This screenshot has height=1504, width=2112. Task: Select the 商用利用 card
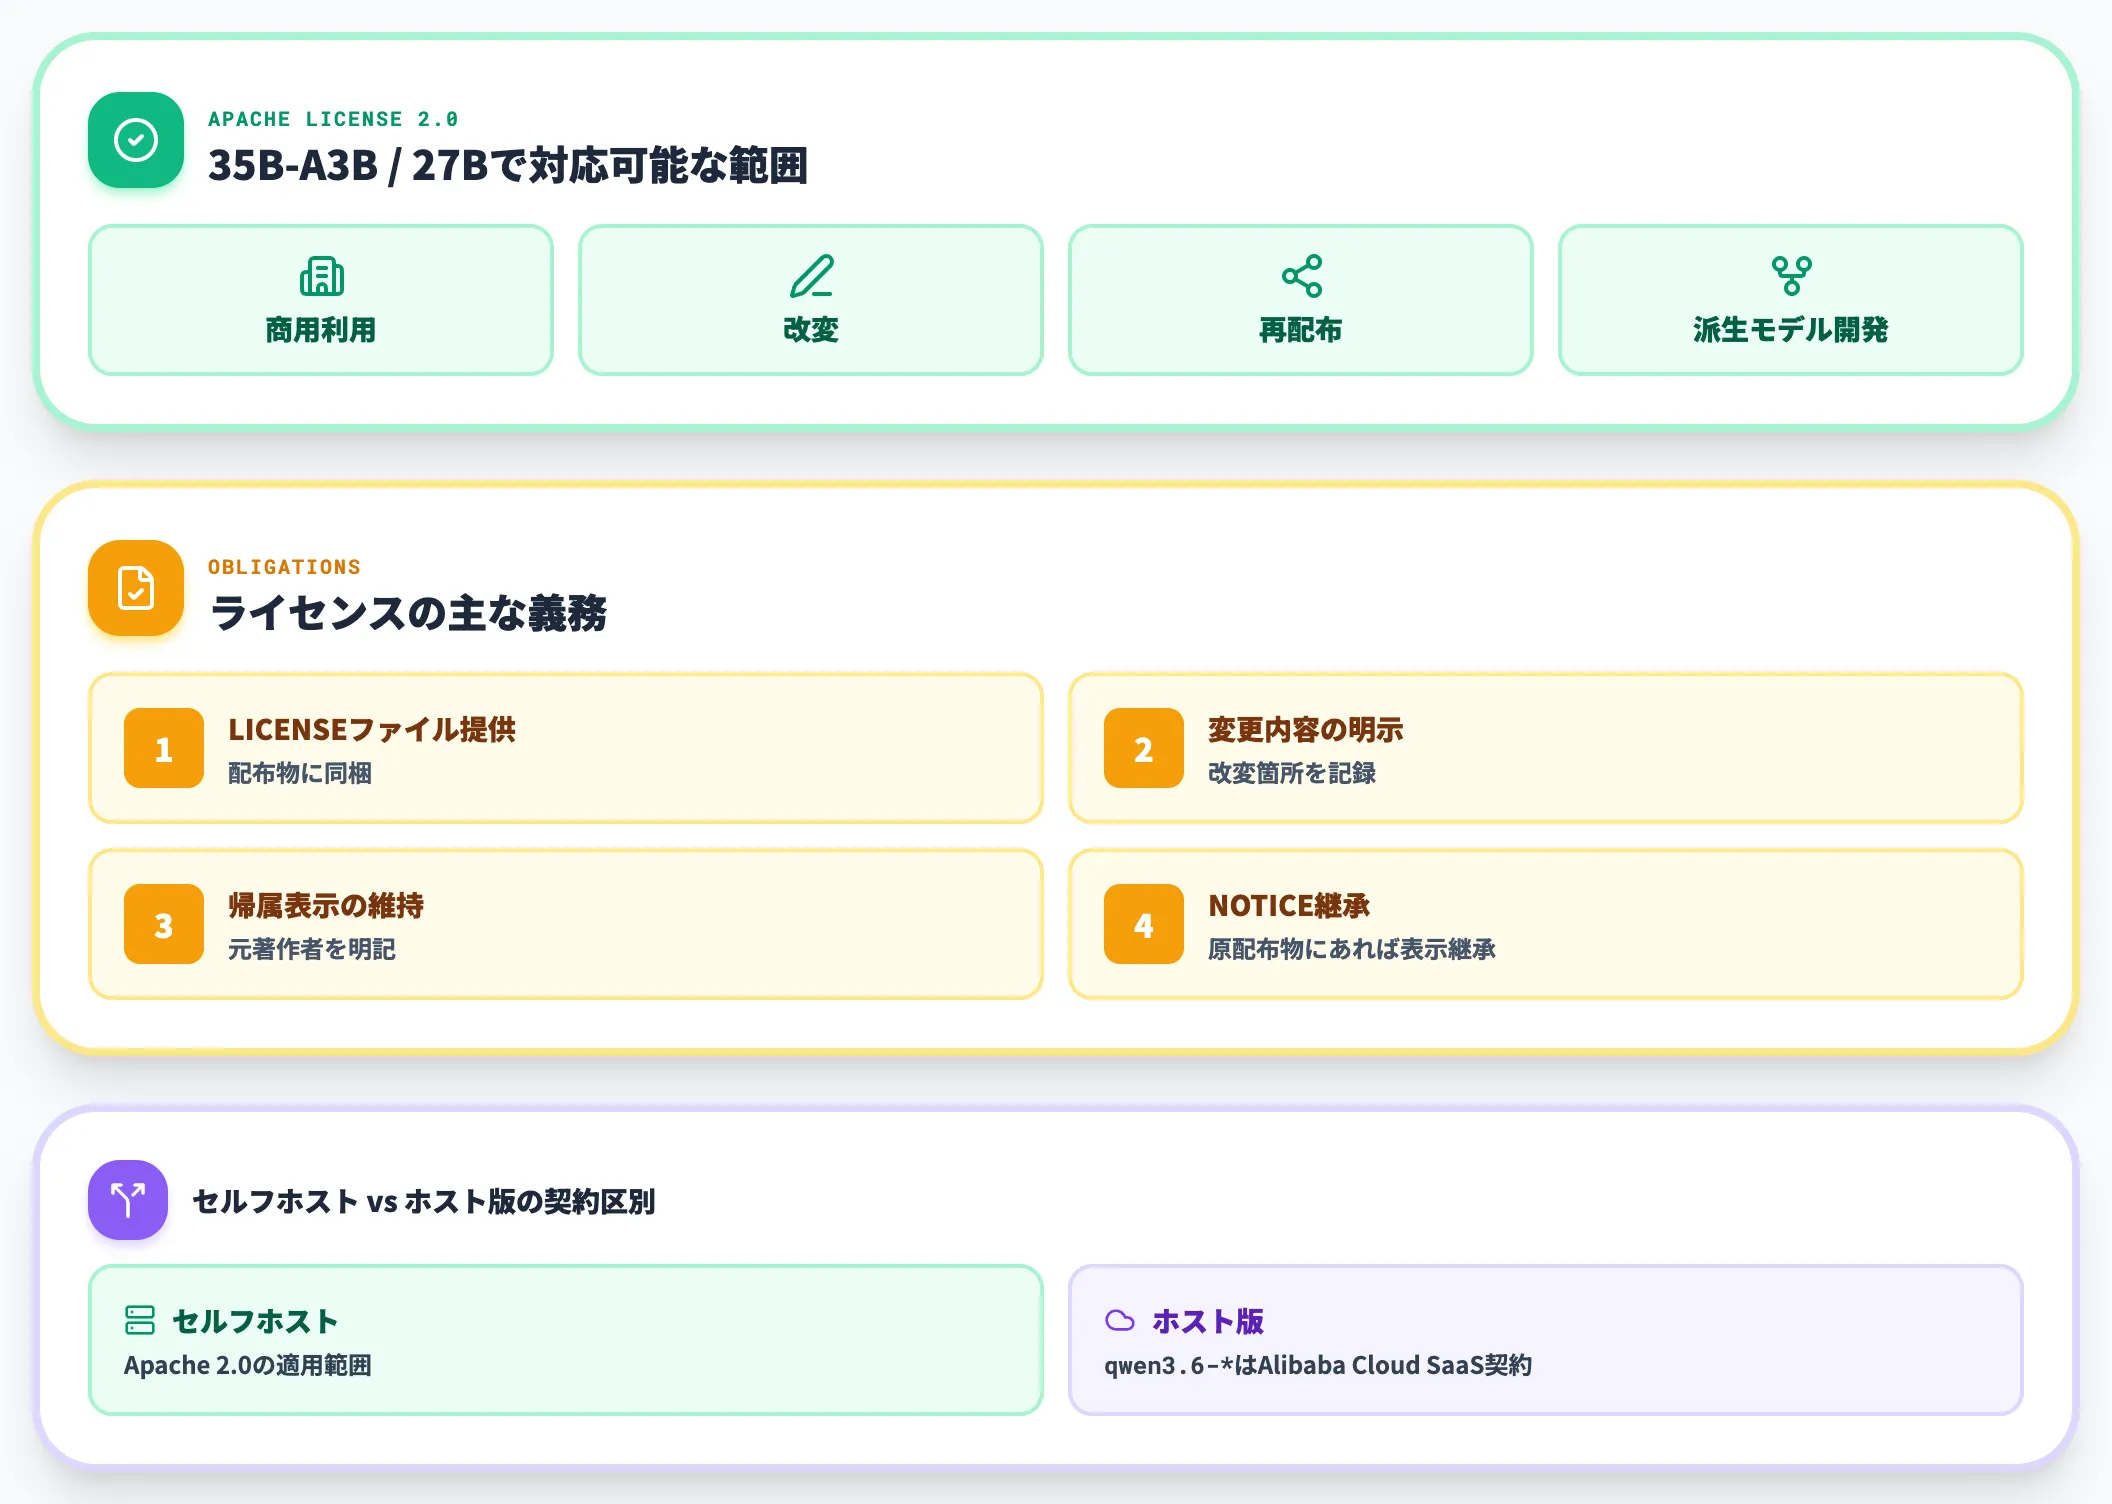(321, 300)
